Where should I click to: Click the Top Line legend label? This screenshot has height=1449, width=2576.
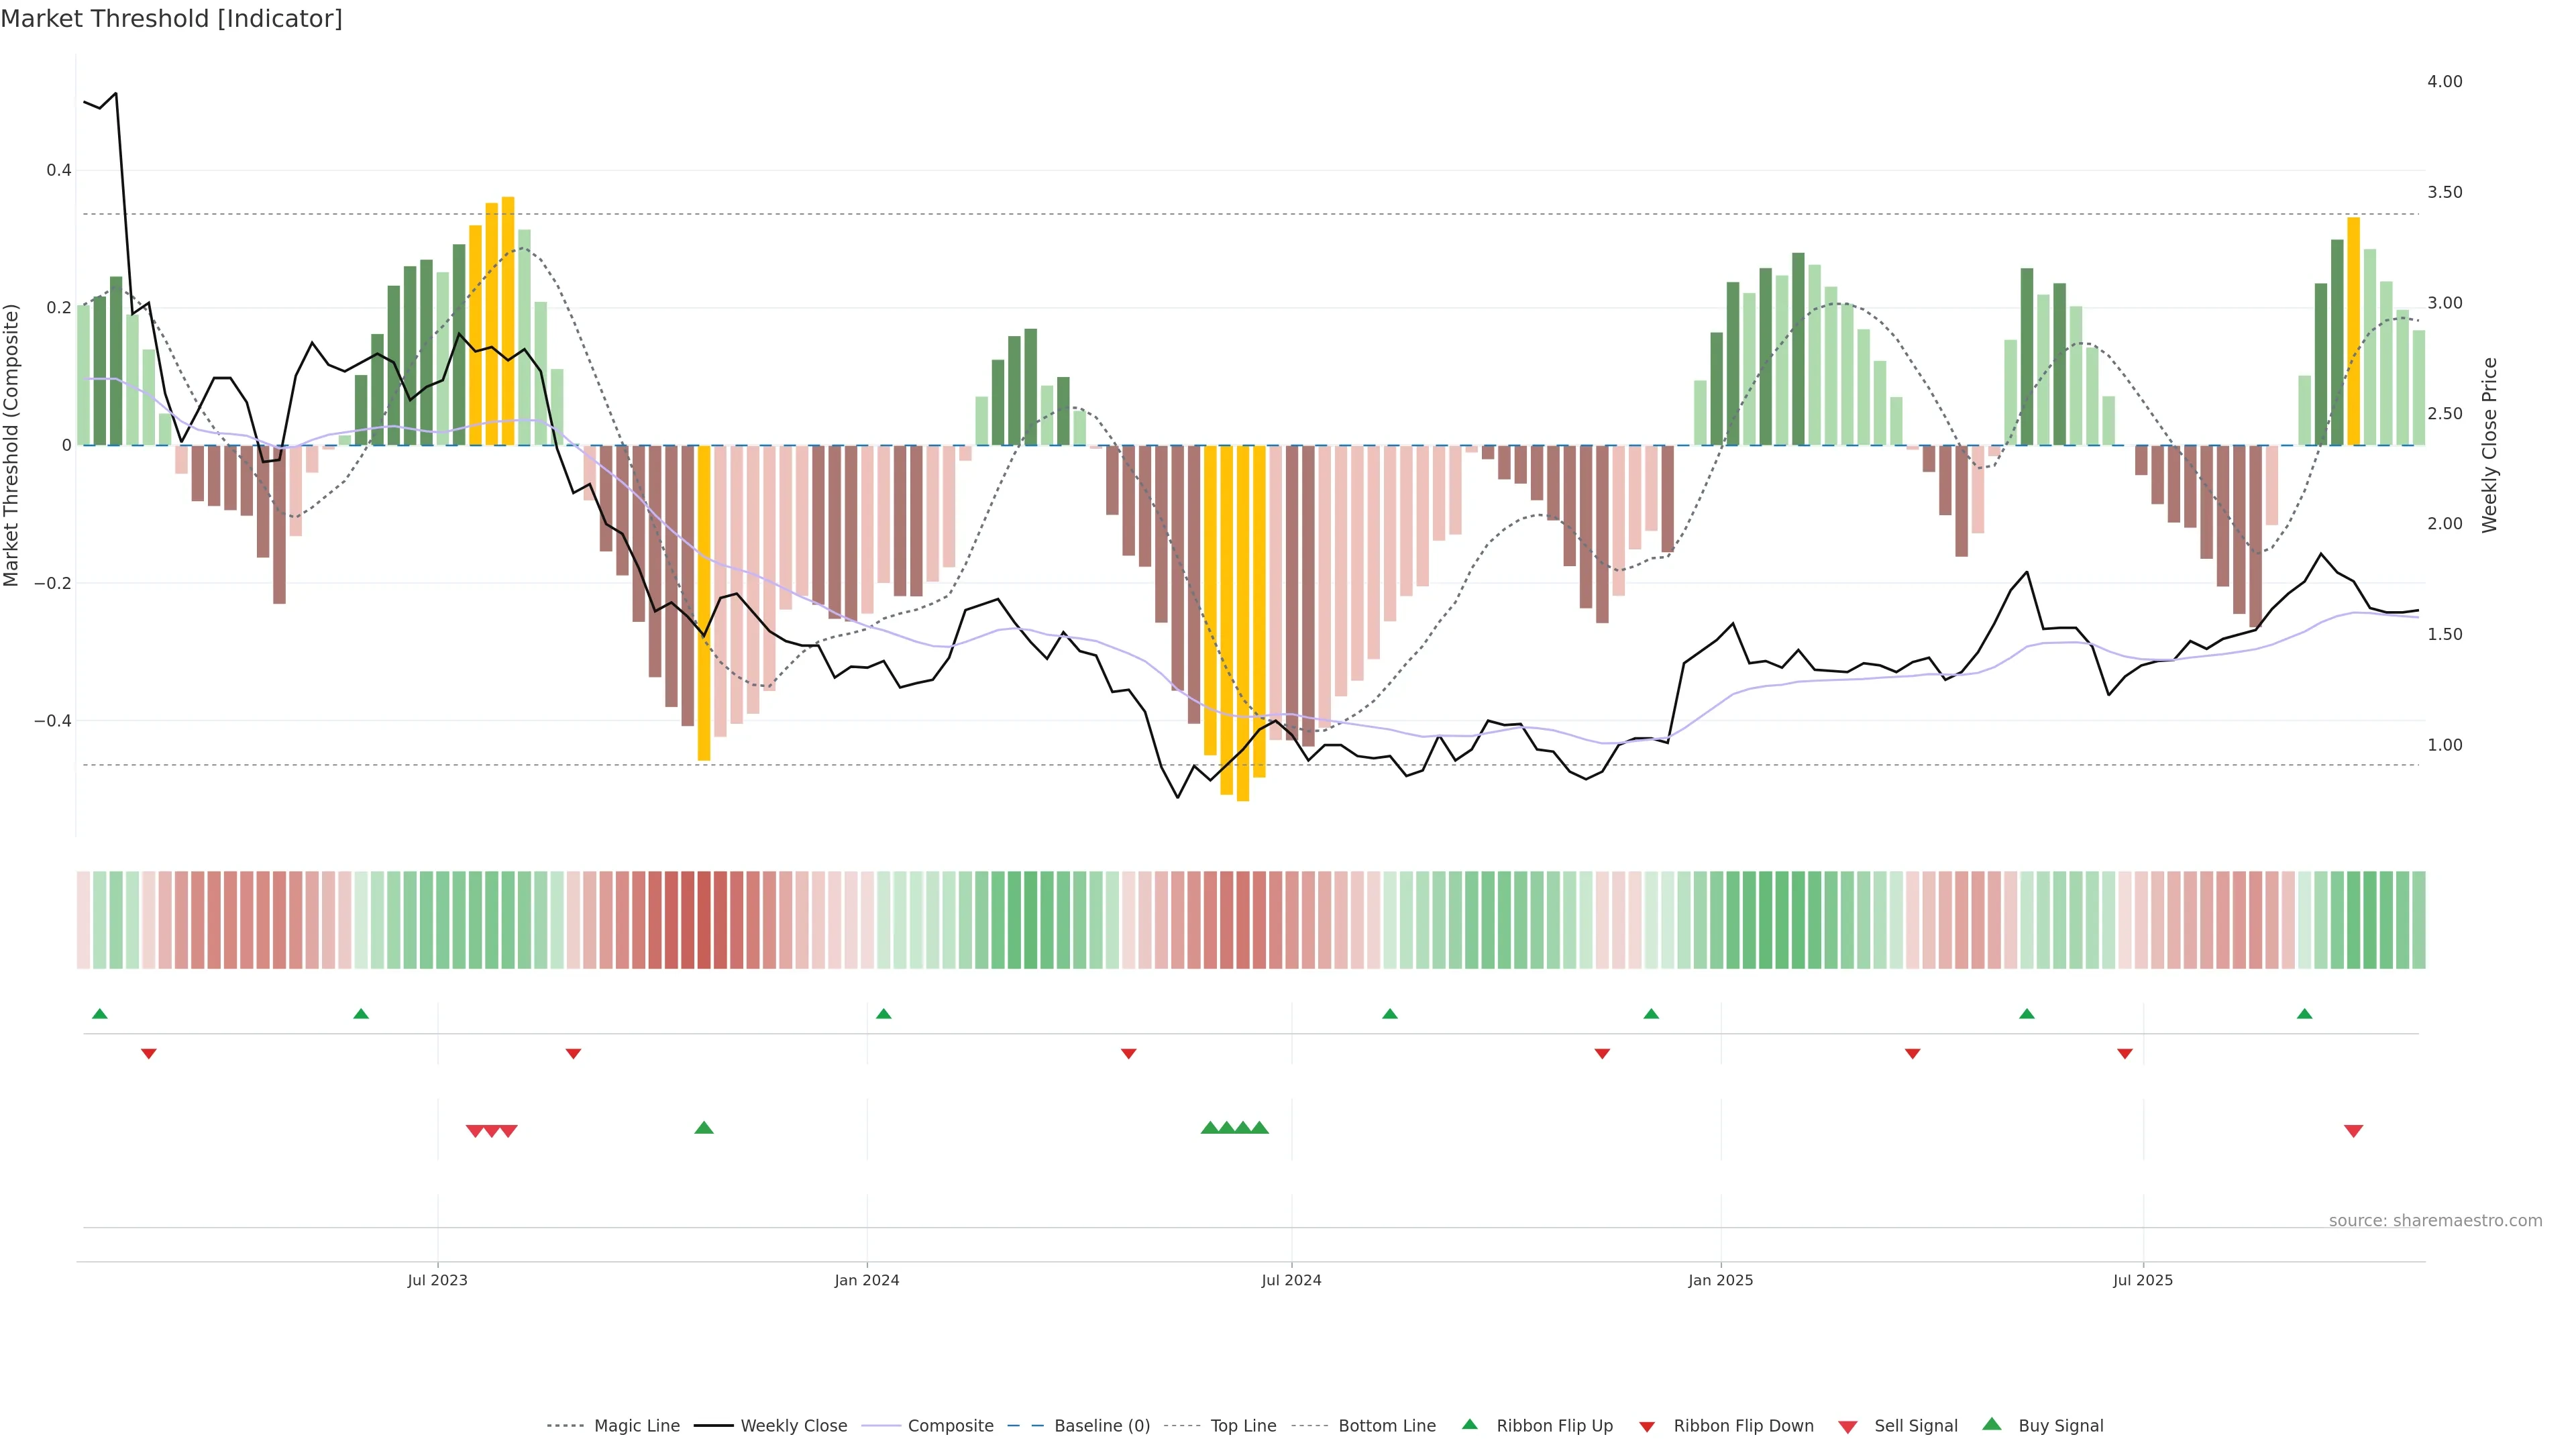click(1243, 1426)
